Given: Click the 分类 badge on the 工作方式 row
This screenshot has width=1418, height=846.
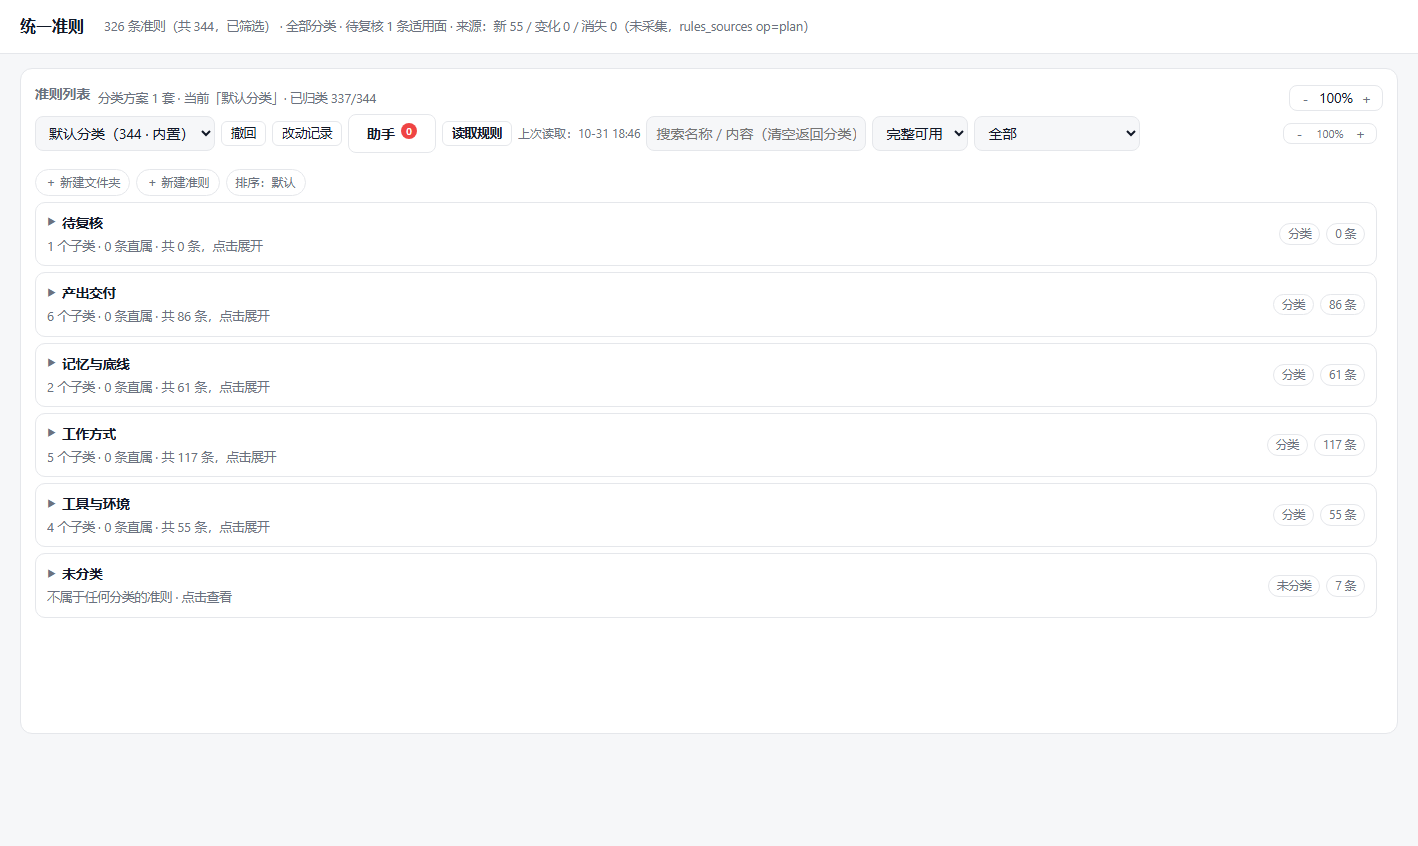Looking at the screenshot, I should [1288, 444].
